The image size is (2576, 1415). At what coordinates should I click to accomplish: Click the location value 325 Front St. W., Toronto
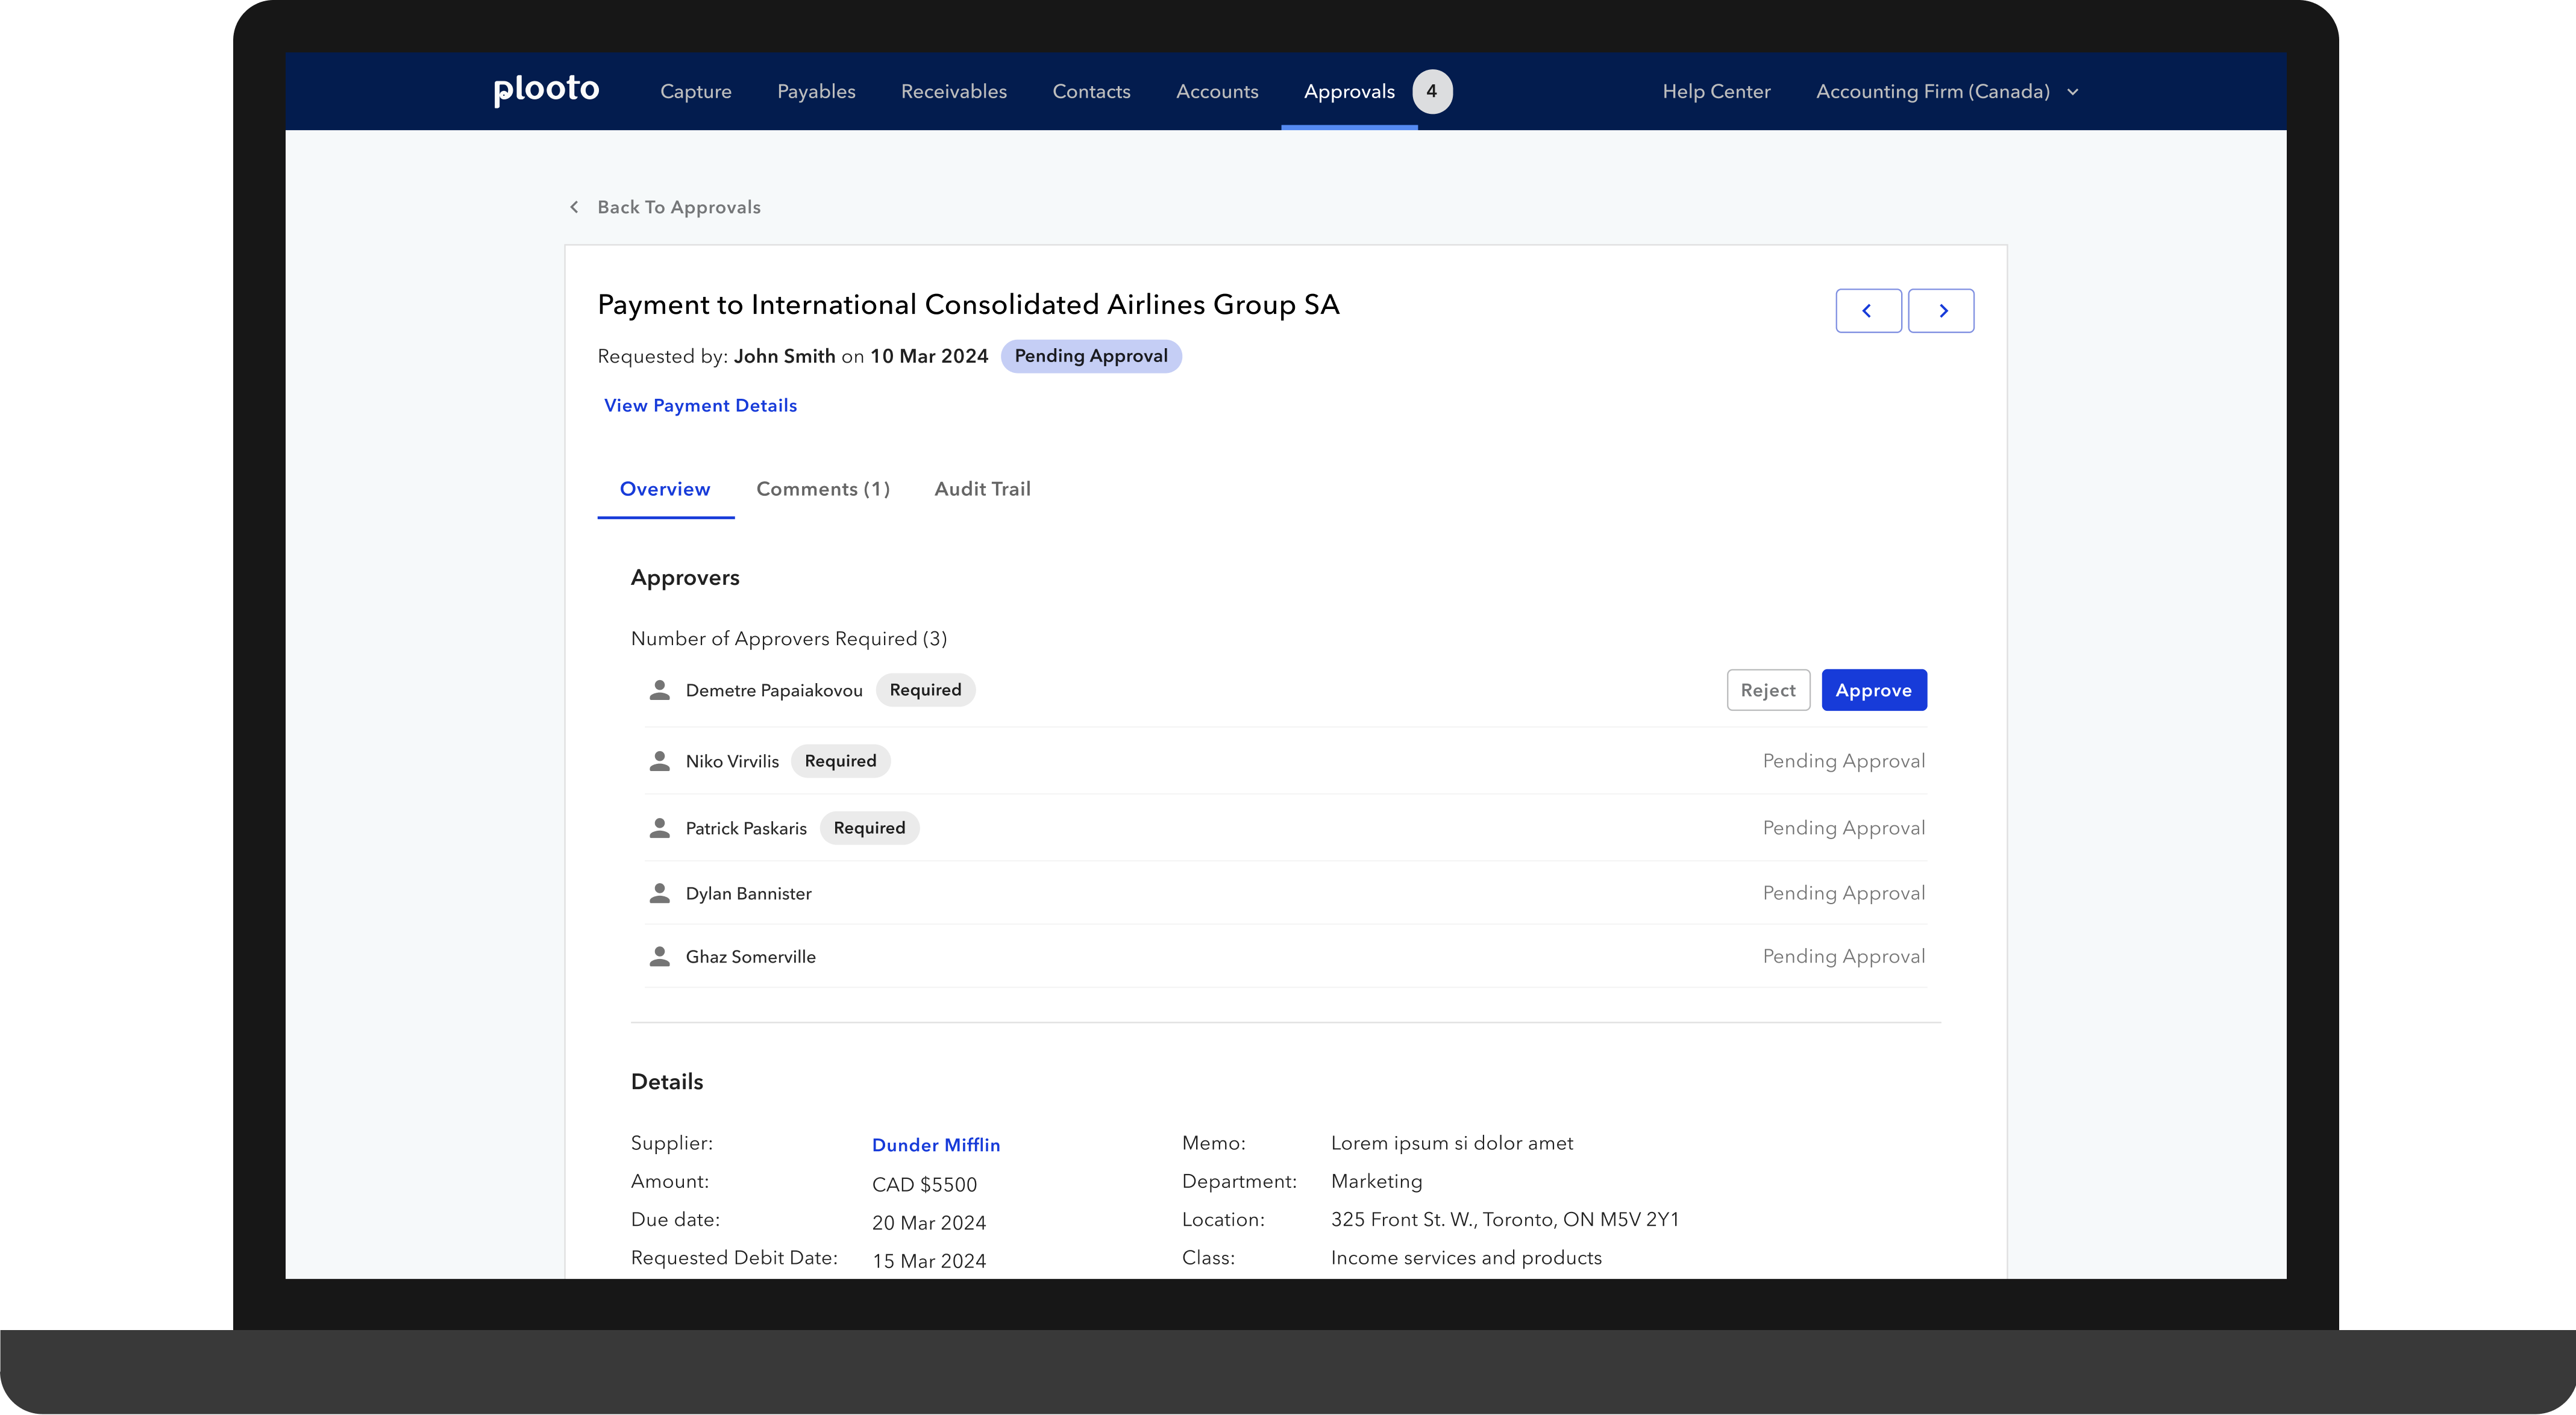(x=1505, y=1220)
